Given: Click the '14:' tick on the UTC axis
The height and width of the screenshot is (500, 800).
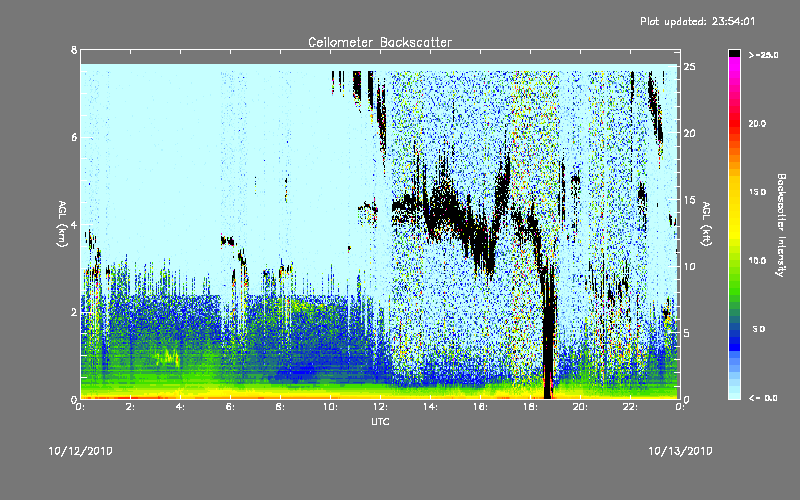Looking at the screenshot, I should tap(430, 407).
